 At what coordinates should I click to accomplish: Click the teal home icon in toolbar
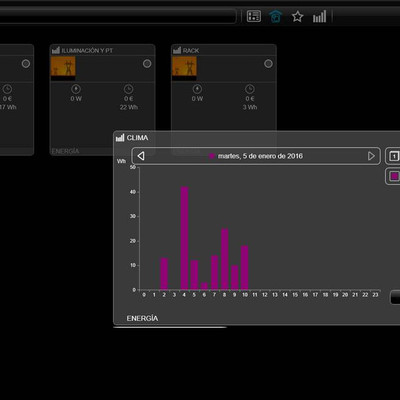click(275, 16)
